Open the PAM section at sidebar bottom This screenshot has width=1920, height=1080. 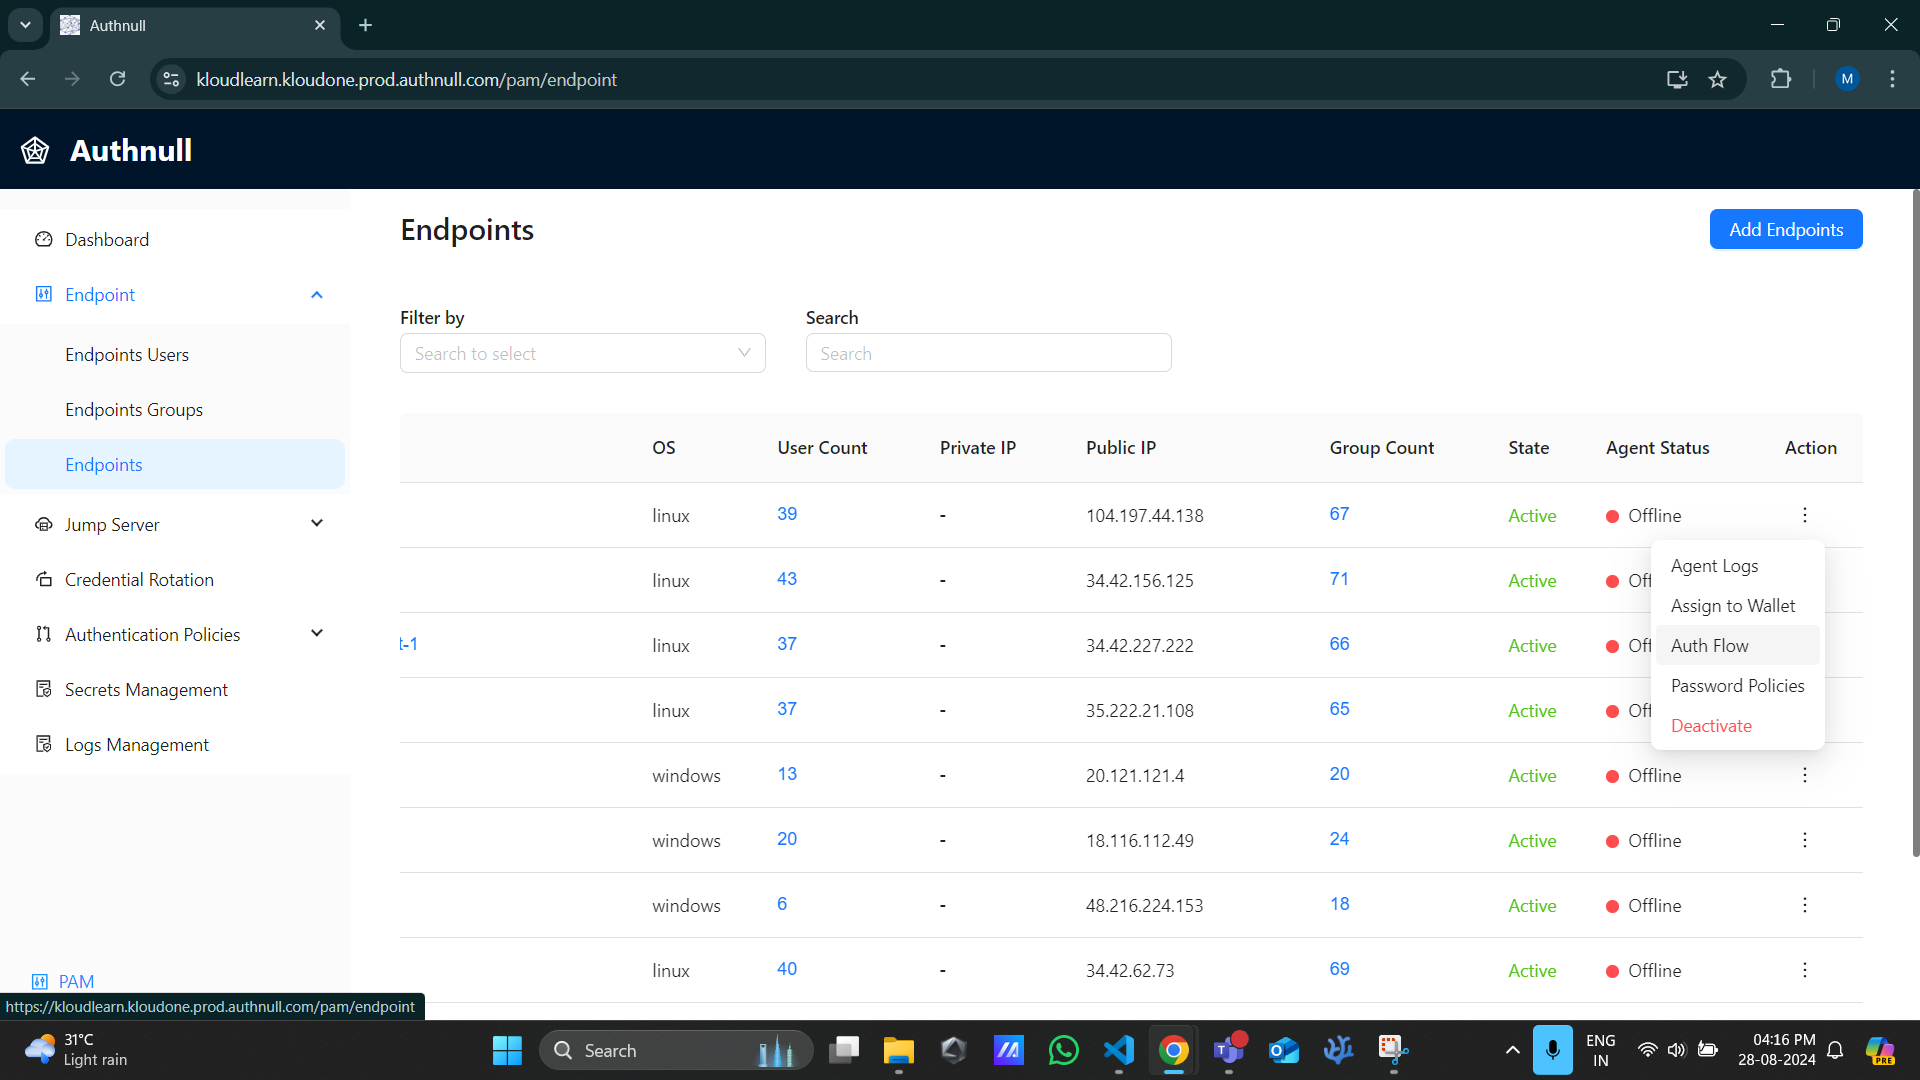[76, 981]
